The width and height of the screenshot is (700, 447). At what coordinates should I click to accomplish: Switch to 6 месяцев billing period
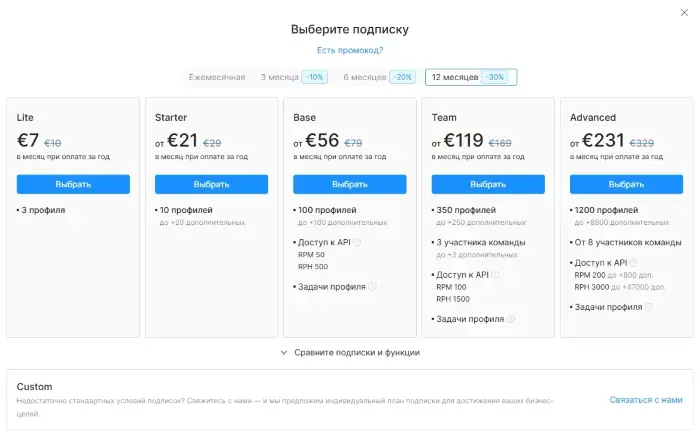(x=379, y=77)
